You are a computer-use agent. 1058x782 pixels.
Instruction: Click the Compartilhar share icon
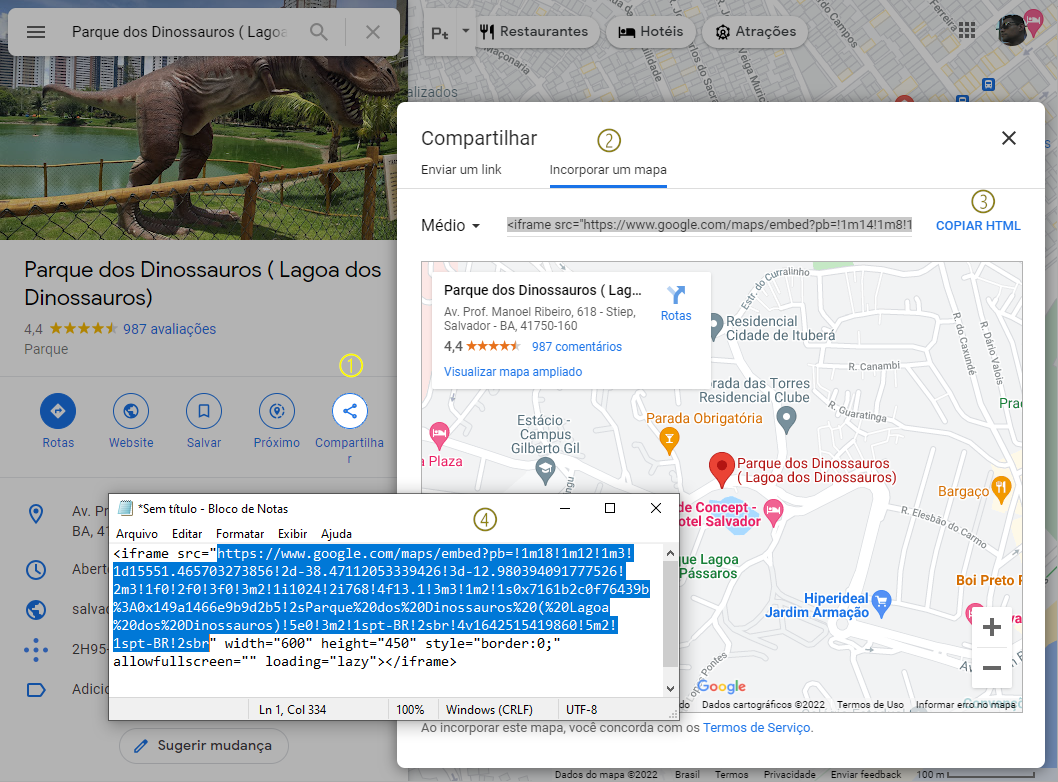coord(350,411)
